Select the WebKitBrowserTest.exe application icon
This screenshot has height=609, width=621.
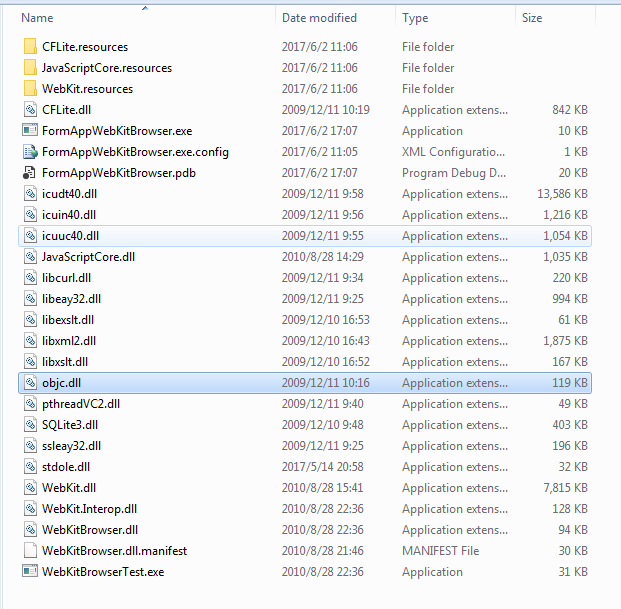coord(30,571)
